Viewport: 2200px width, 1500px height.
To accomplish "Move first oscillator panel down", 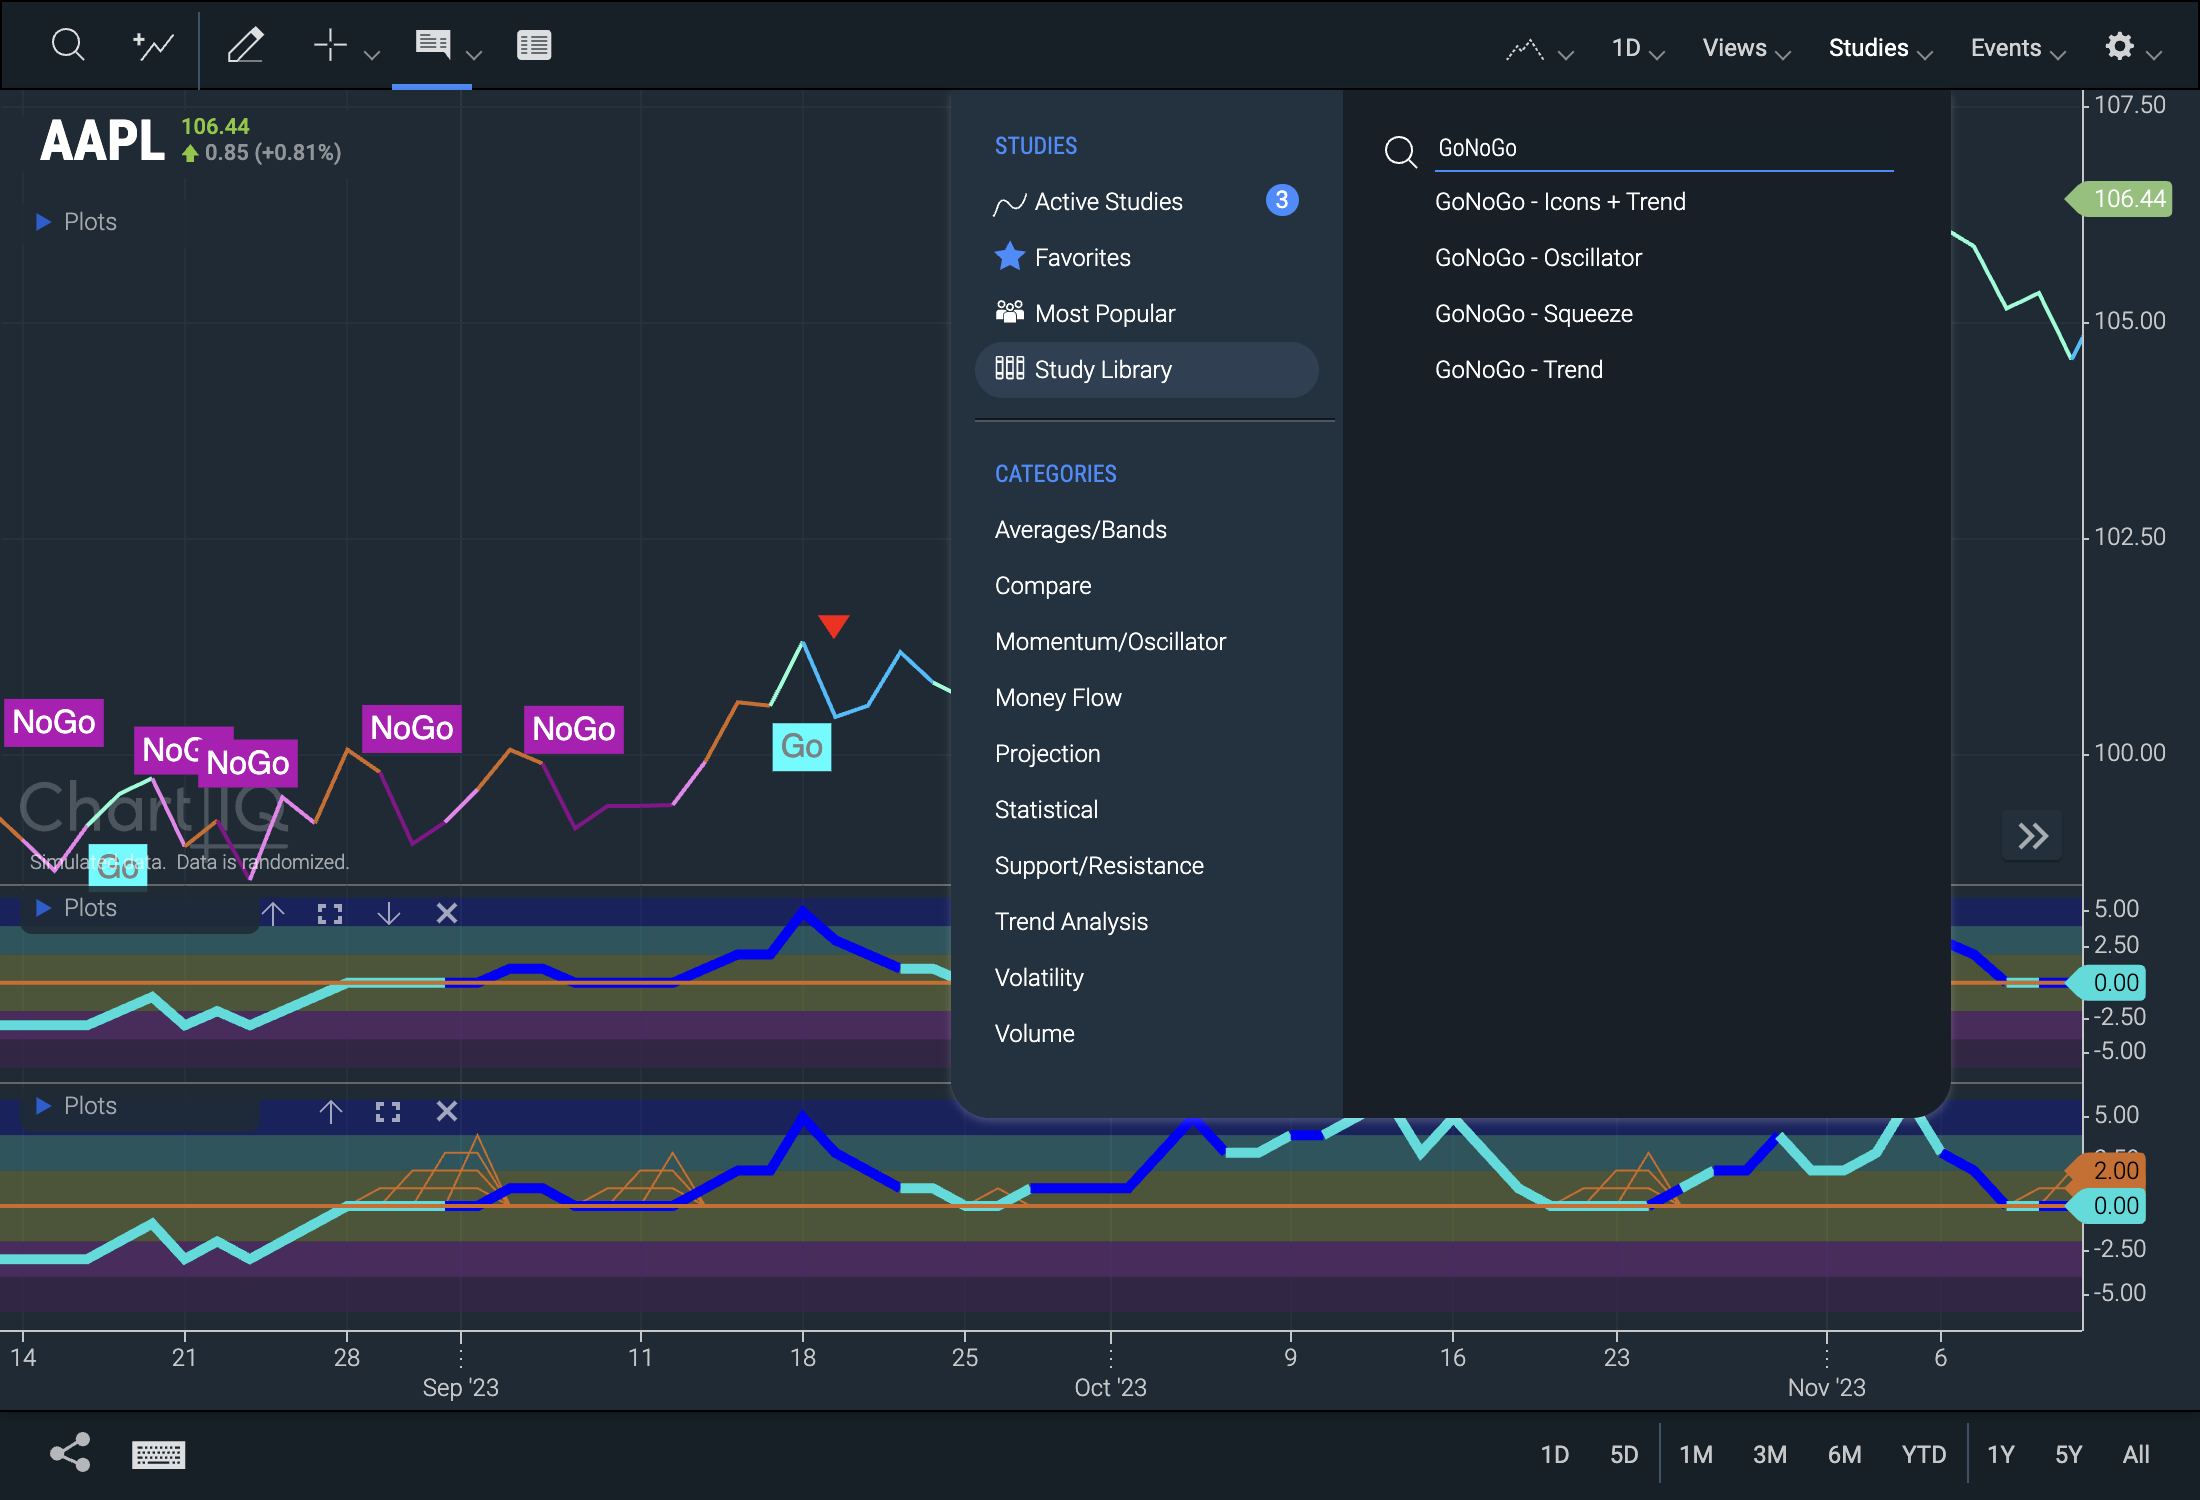I will pyautogui.click(x=389, y=913).
